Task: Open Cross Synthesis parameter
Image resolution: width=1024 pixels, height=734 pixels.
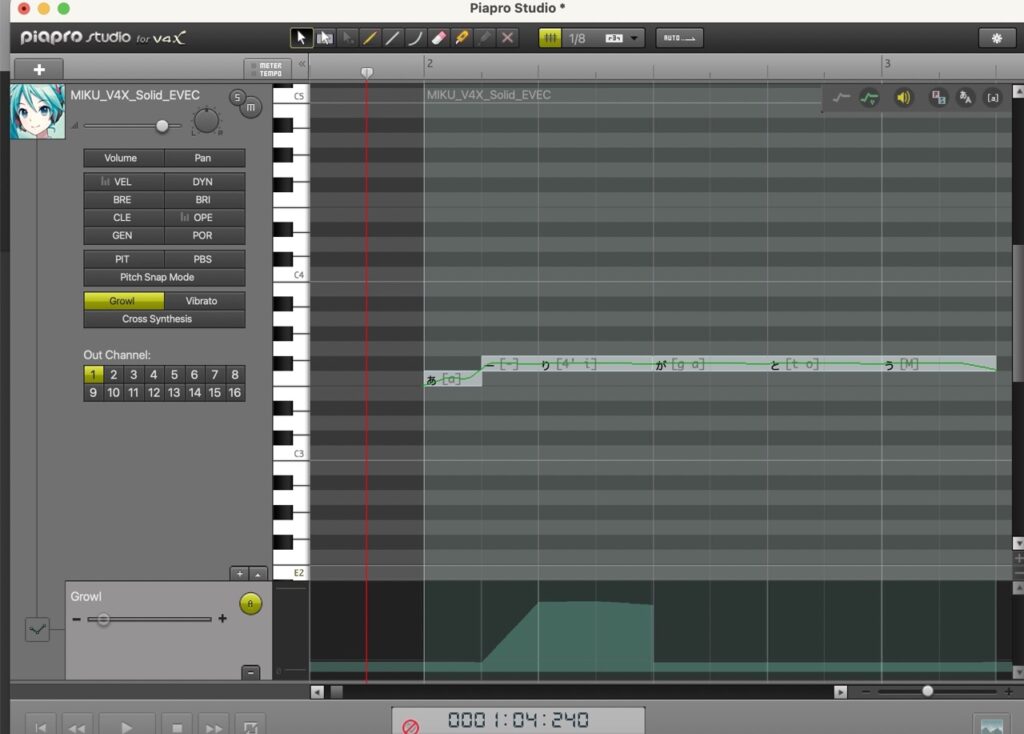Action: tap(163, 319)
